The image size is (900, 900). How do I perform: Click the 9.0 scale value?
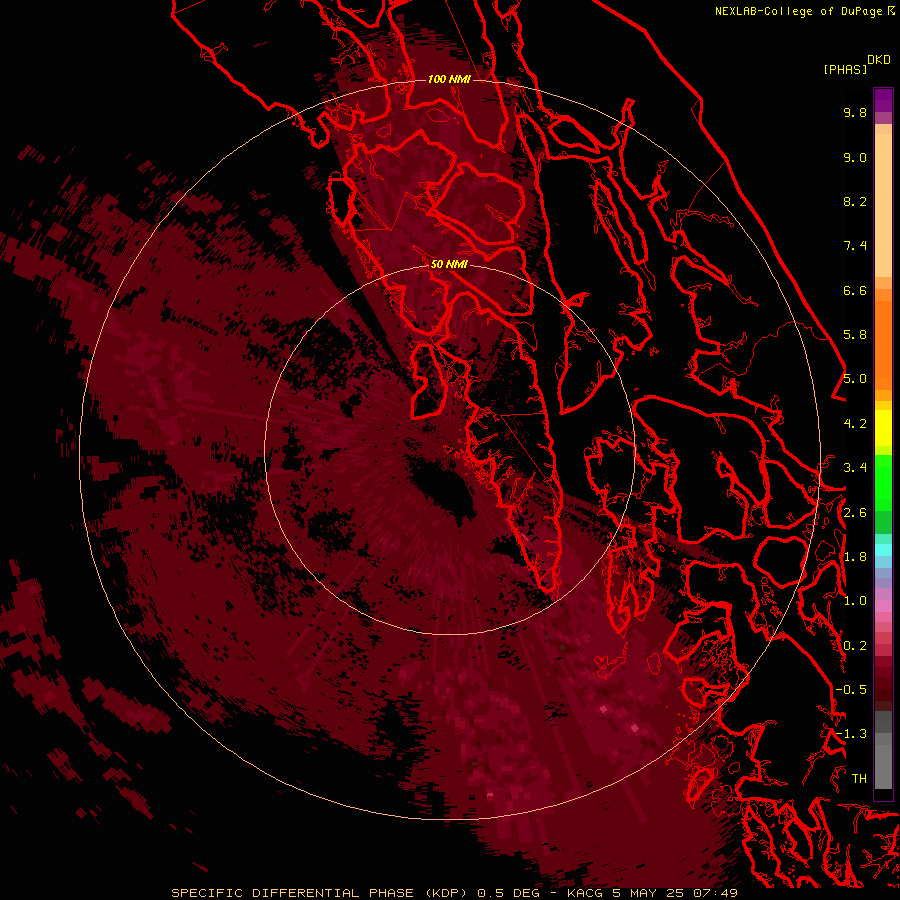tap(855, 157)
